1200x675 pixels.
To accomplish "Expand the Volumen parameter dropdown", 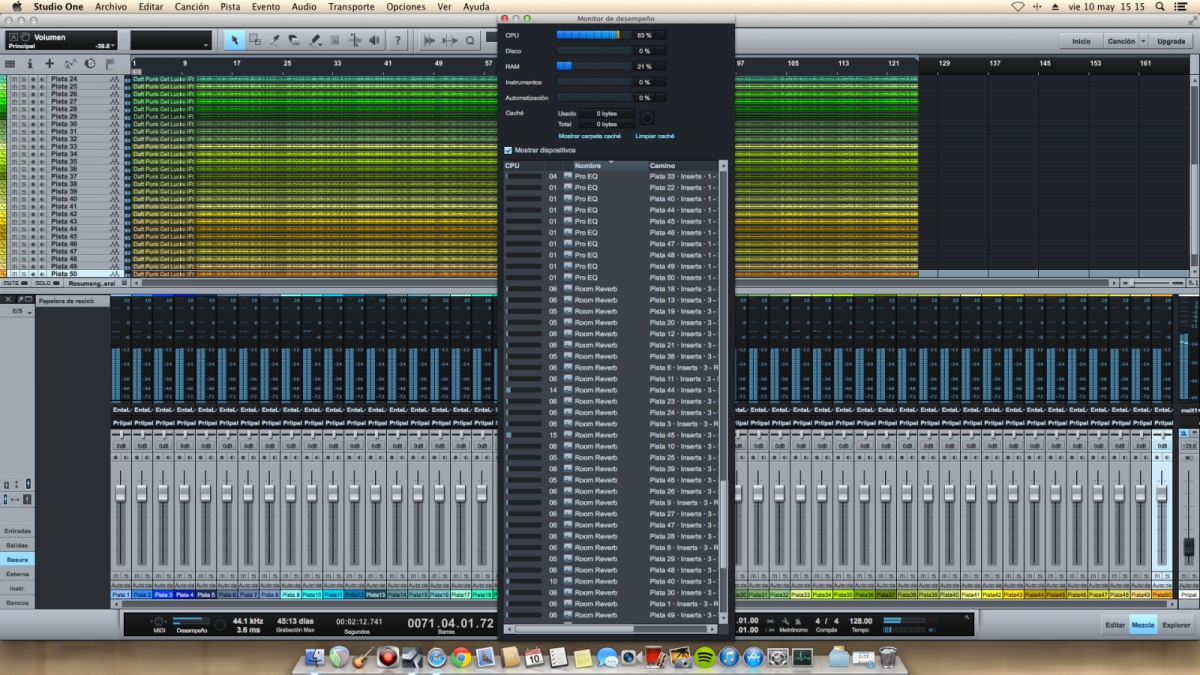I will click(112, 46).
